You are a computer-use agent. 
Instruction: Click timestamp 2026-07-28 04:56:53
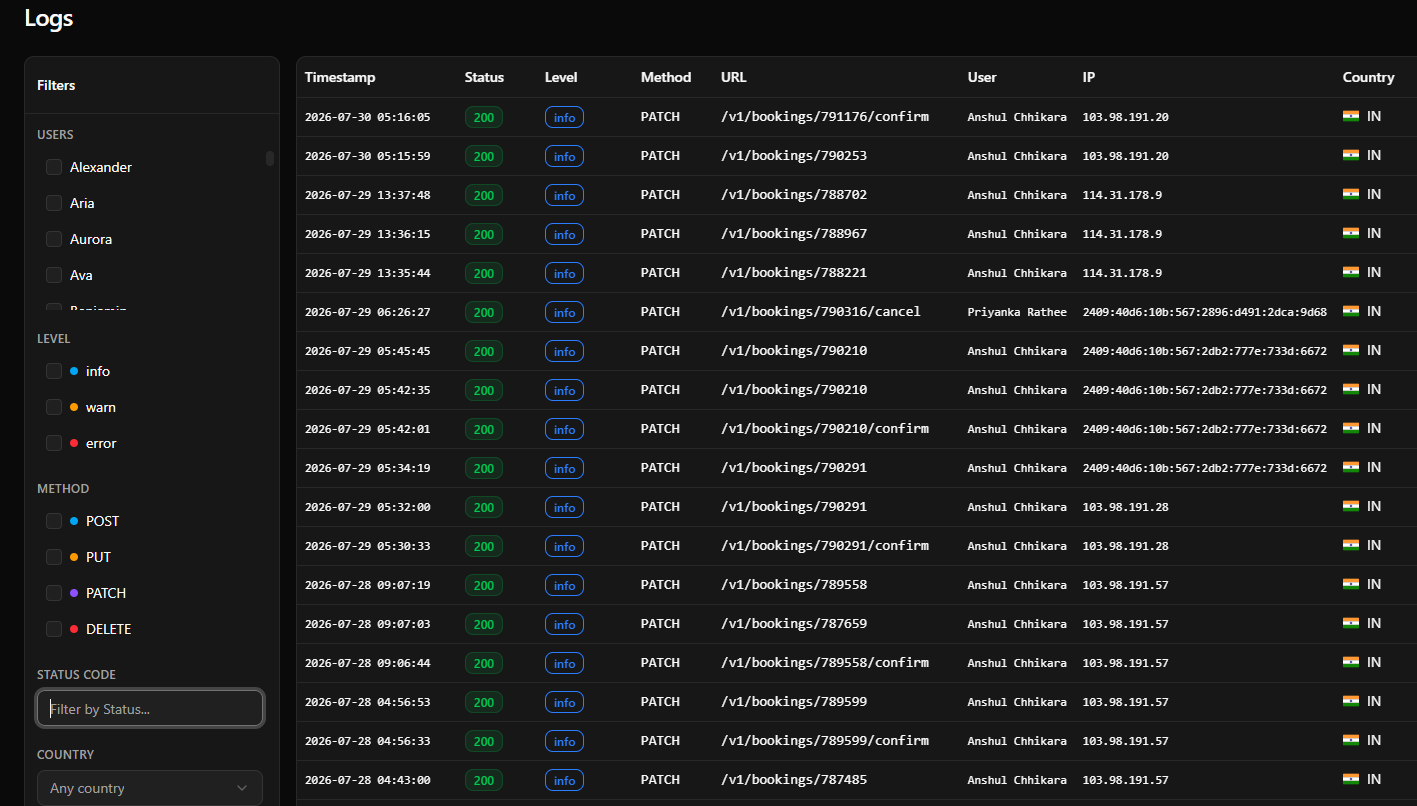pos(368,702)
